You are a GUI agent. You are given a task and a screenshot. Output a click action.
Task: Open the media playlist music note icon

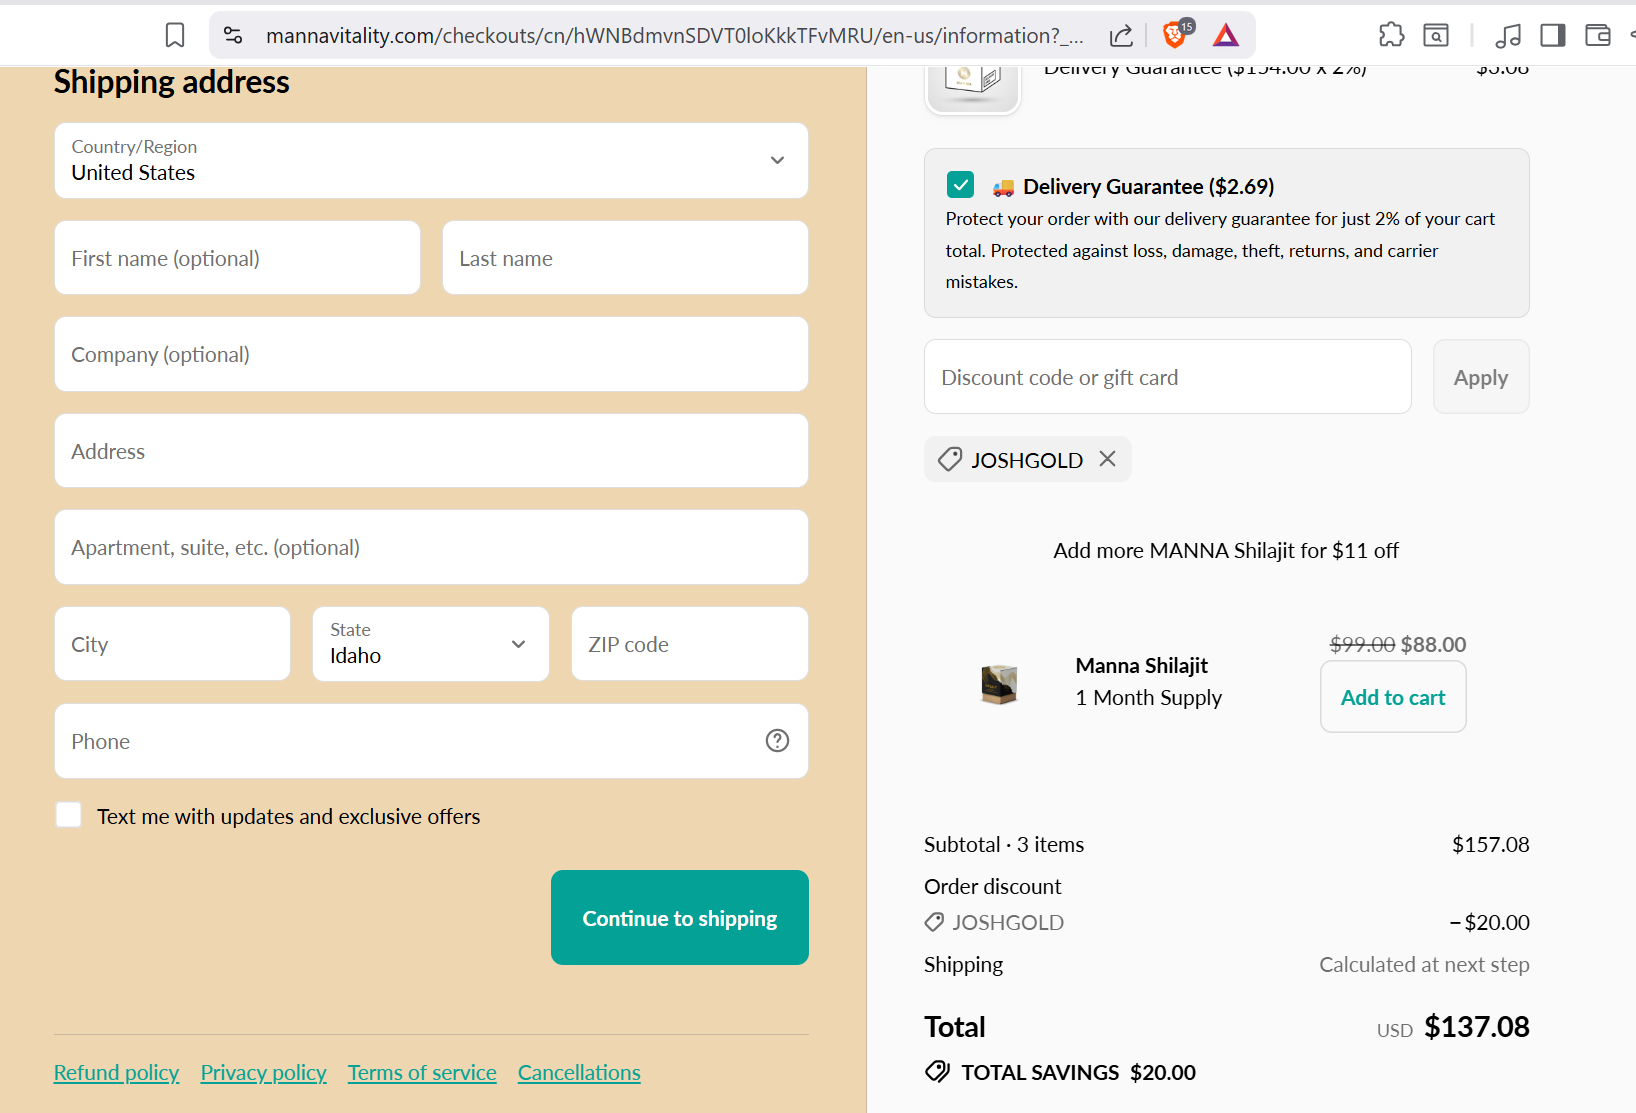pyautogui.click(x=1508, y=36)
